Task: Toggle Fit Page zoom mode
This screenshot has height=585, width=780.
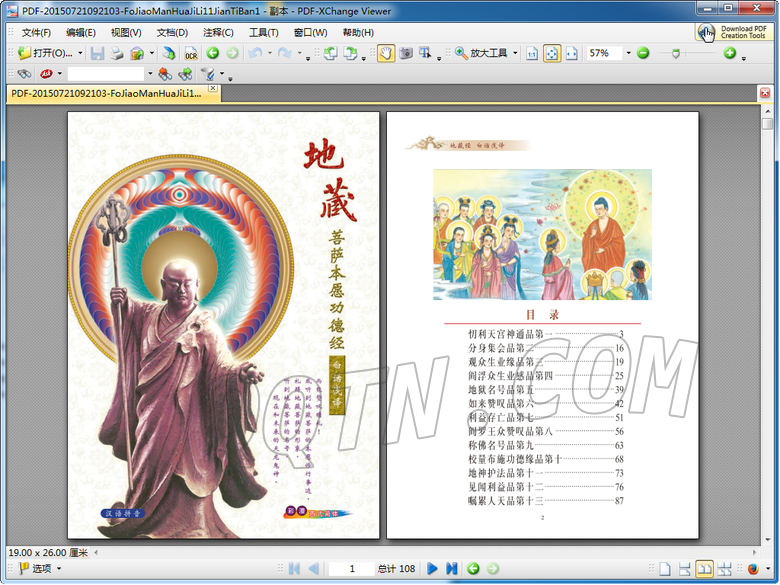Action: [551, 53]
